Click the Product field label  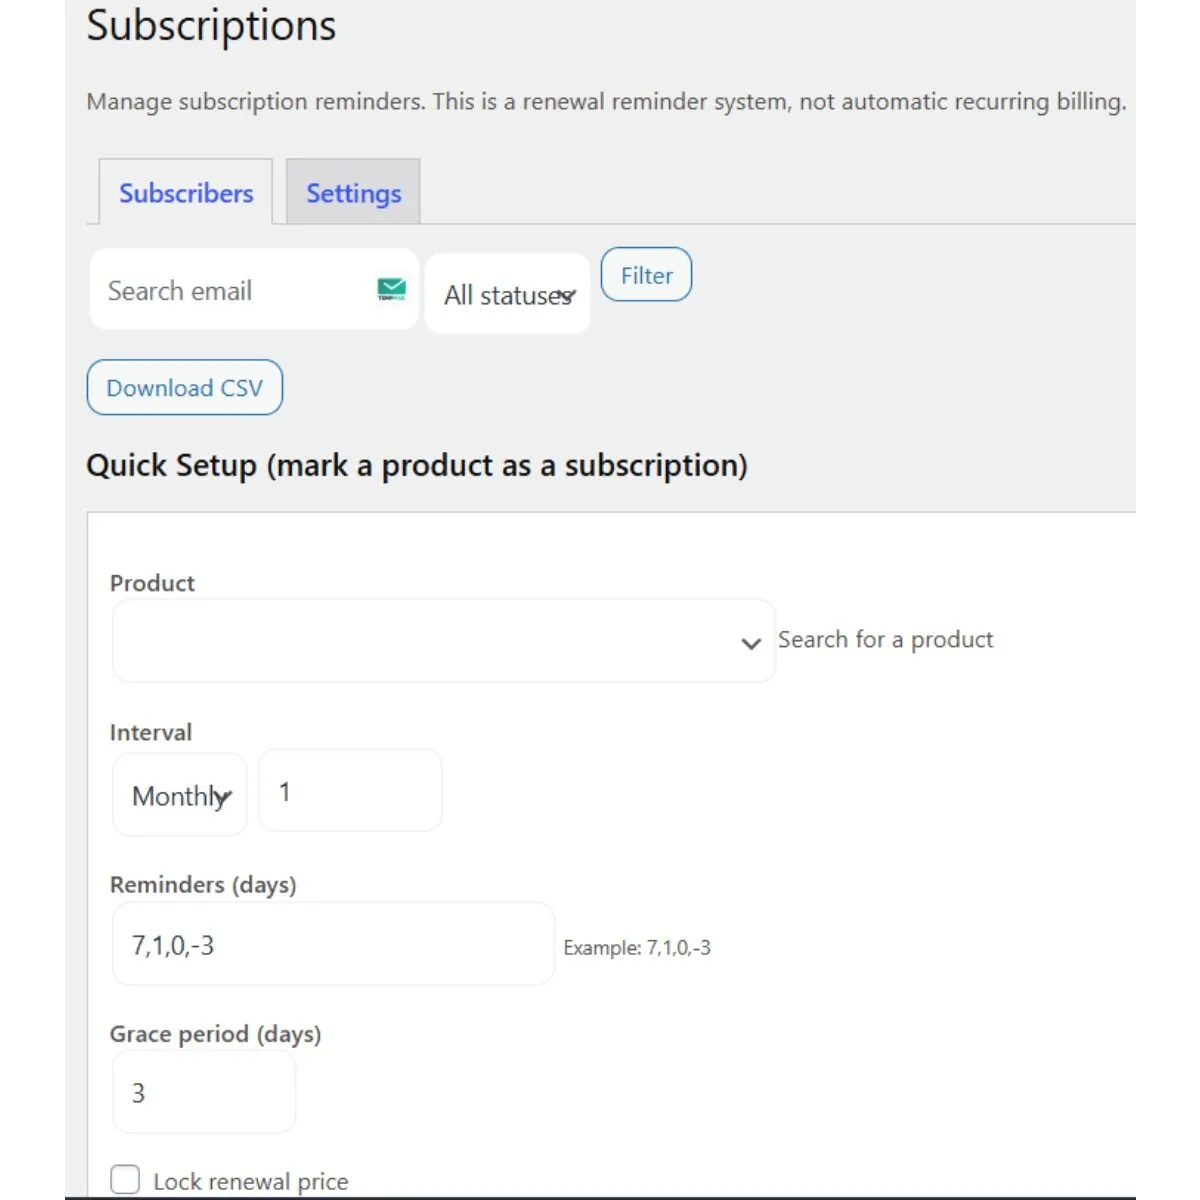tap(152, 583)
